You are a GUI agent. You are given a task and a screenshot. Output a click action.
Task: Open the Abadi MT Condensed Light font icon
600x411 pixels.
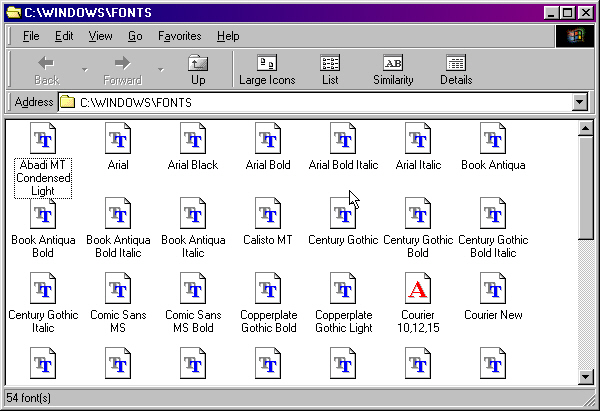[x=43, y=138]
